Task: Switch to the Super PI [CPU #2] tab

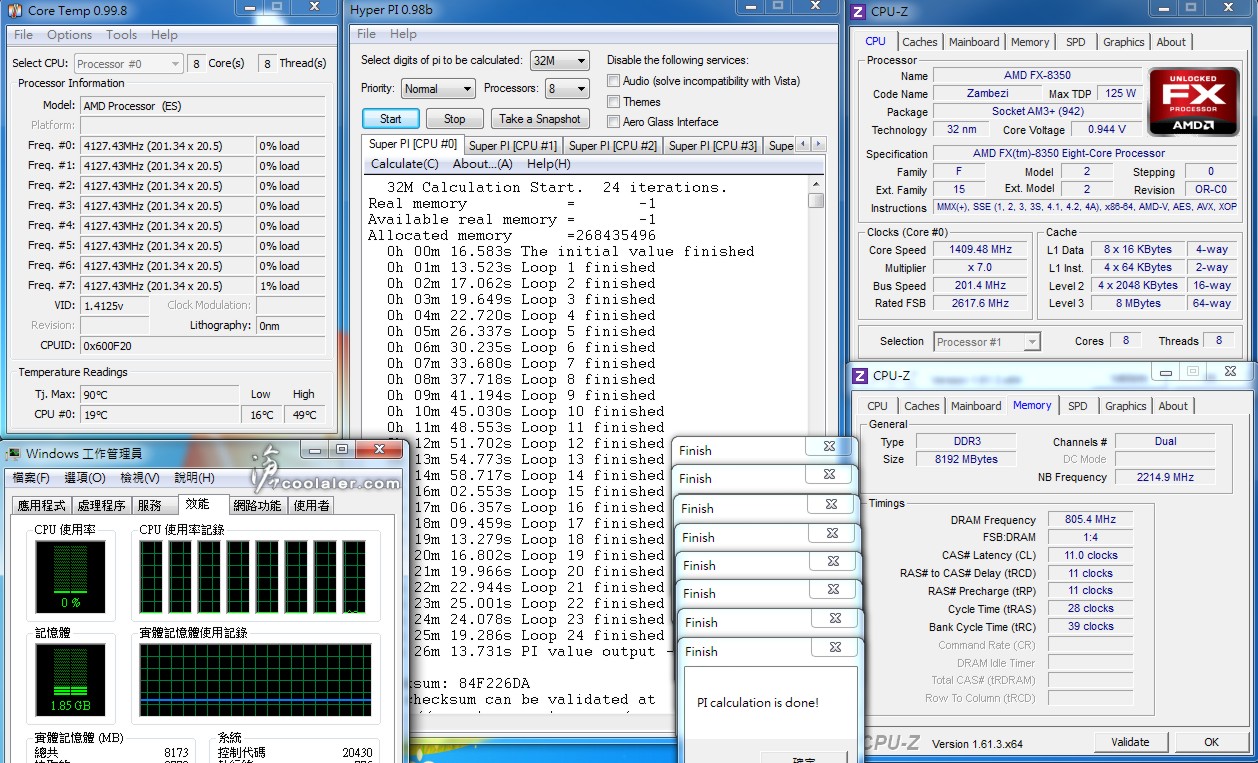Action: tap(613, 146)
